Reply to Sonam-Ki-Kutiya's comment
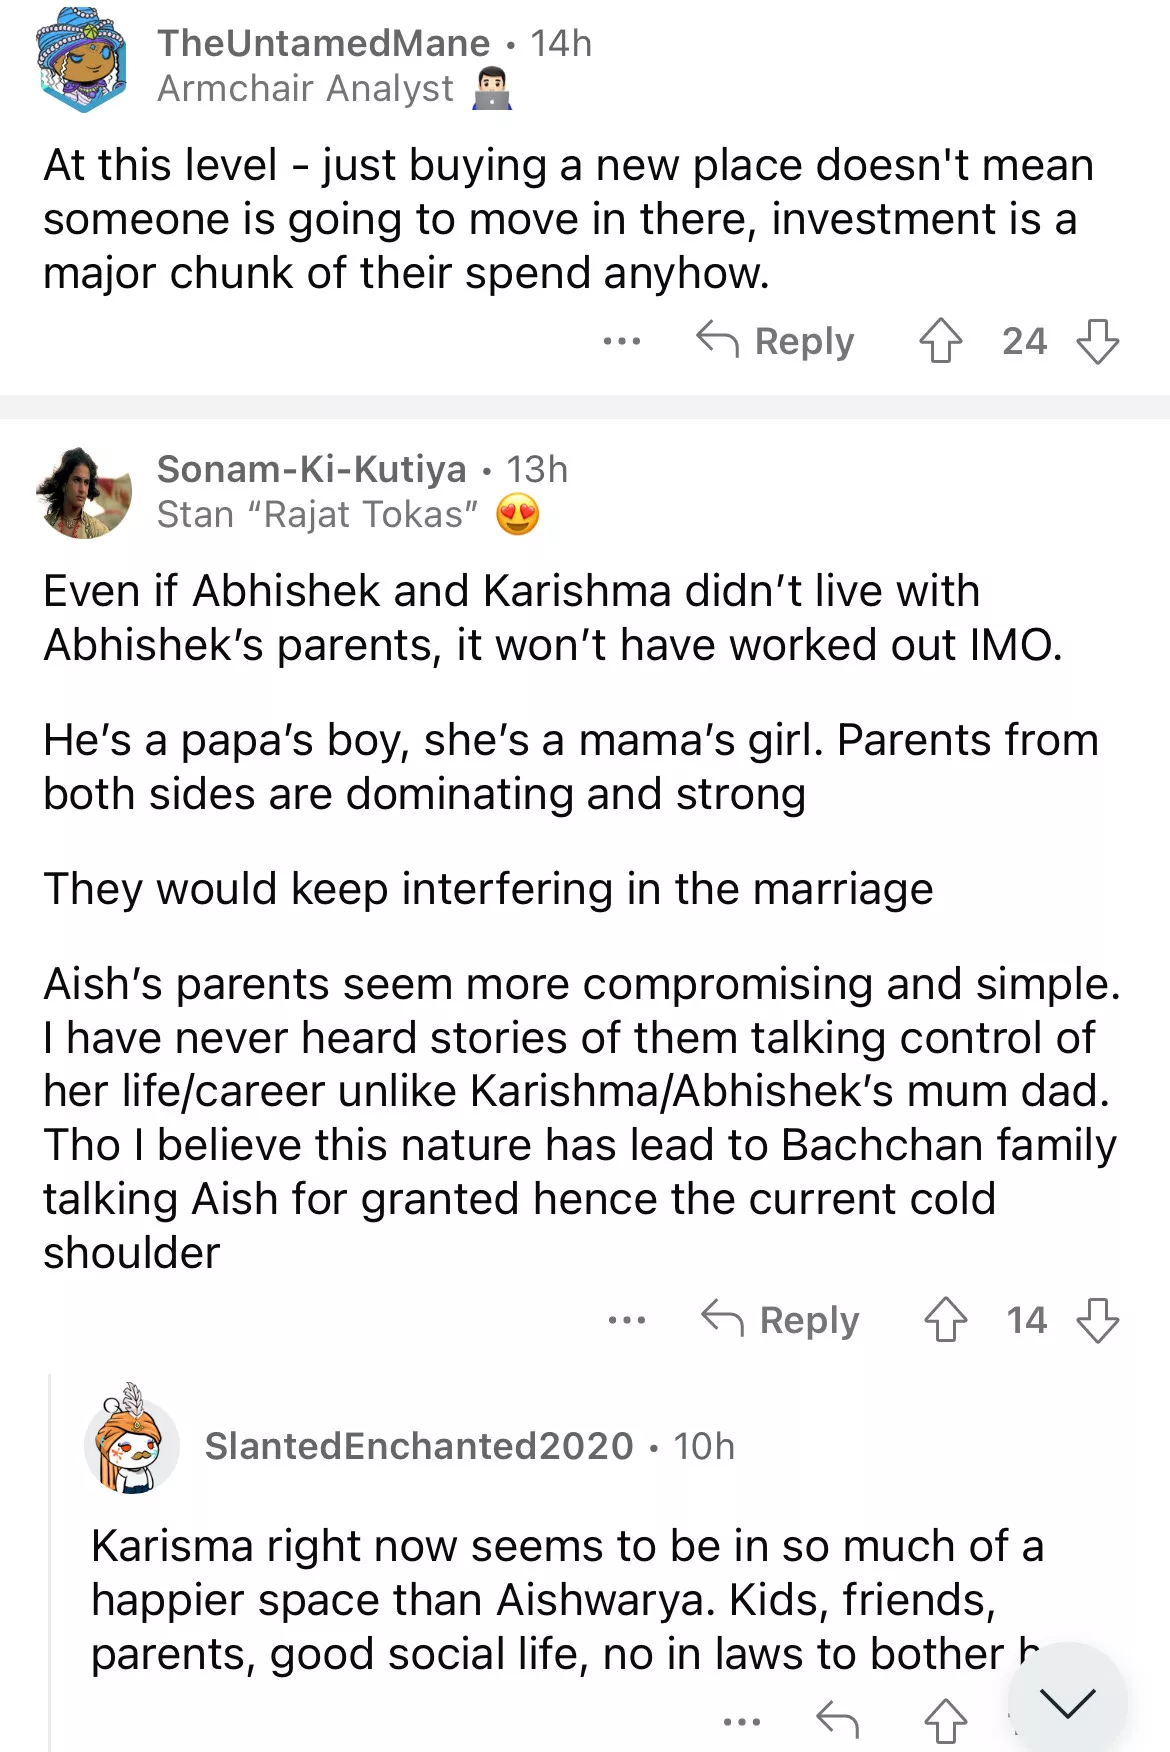The height and width of the screenshot is (1752, 1170). point(781,1320)
